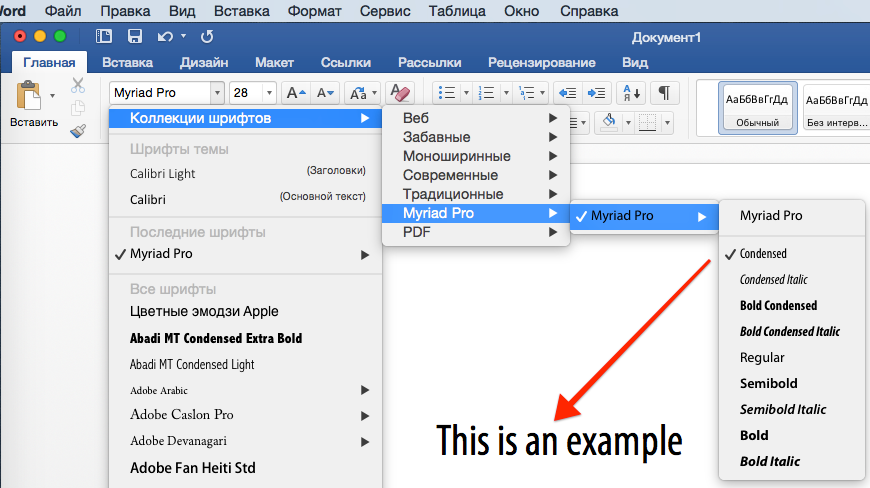870x488 pixels.
Task: Click the Undo arrow icon
Action: tap(165, 37)
